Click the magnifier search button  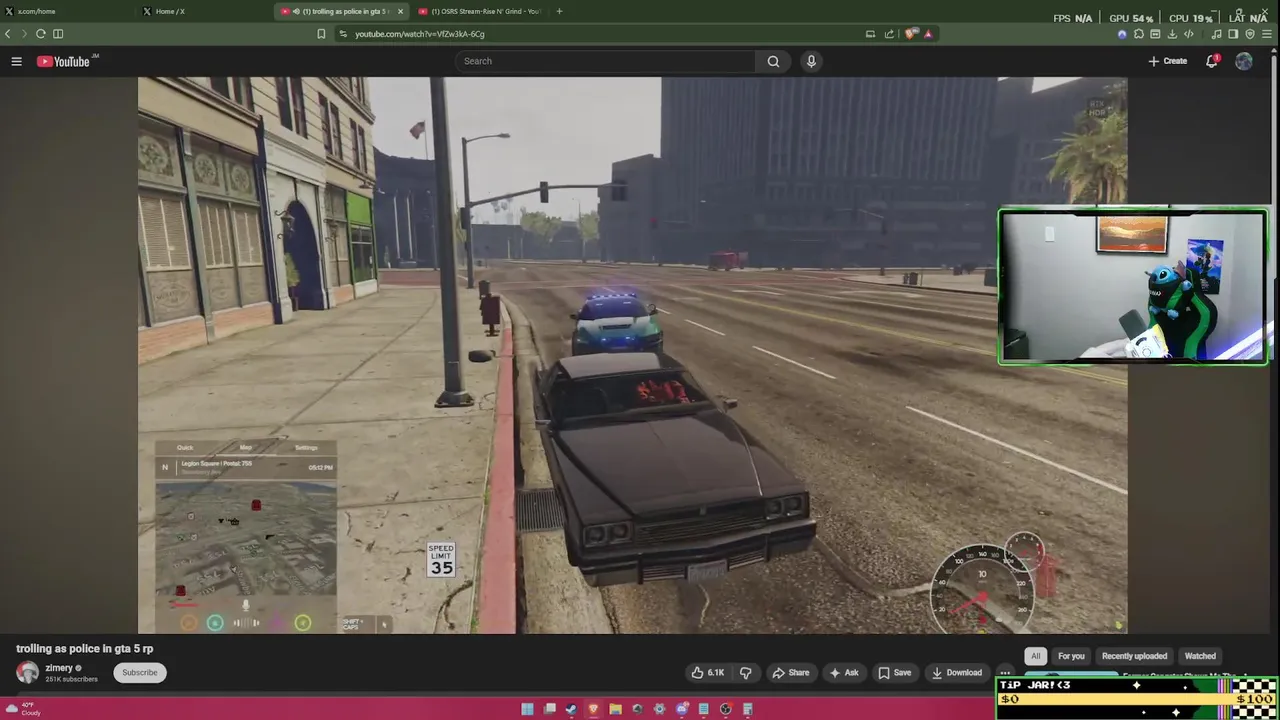click(773, 61)
